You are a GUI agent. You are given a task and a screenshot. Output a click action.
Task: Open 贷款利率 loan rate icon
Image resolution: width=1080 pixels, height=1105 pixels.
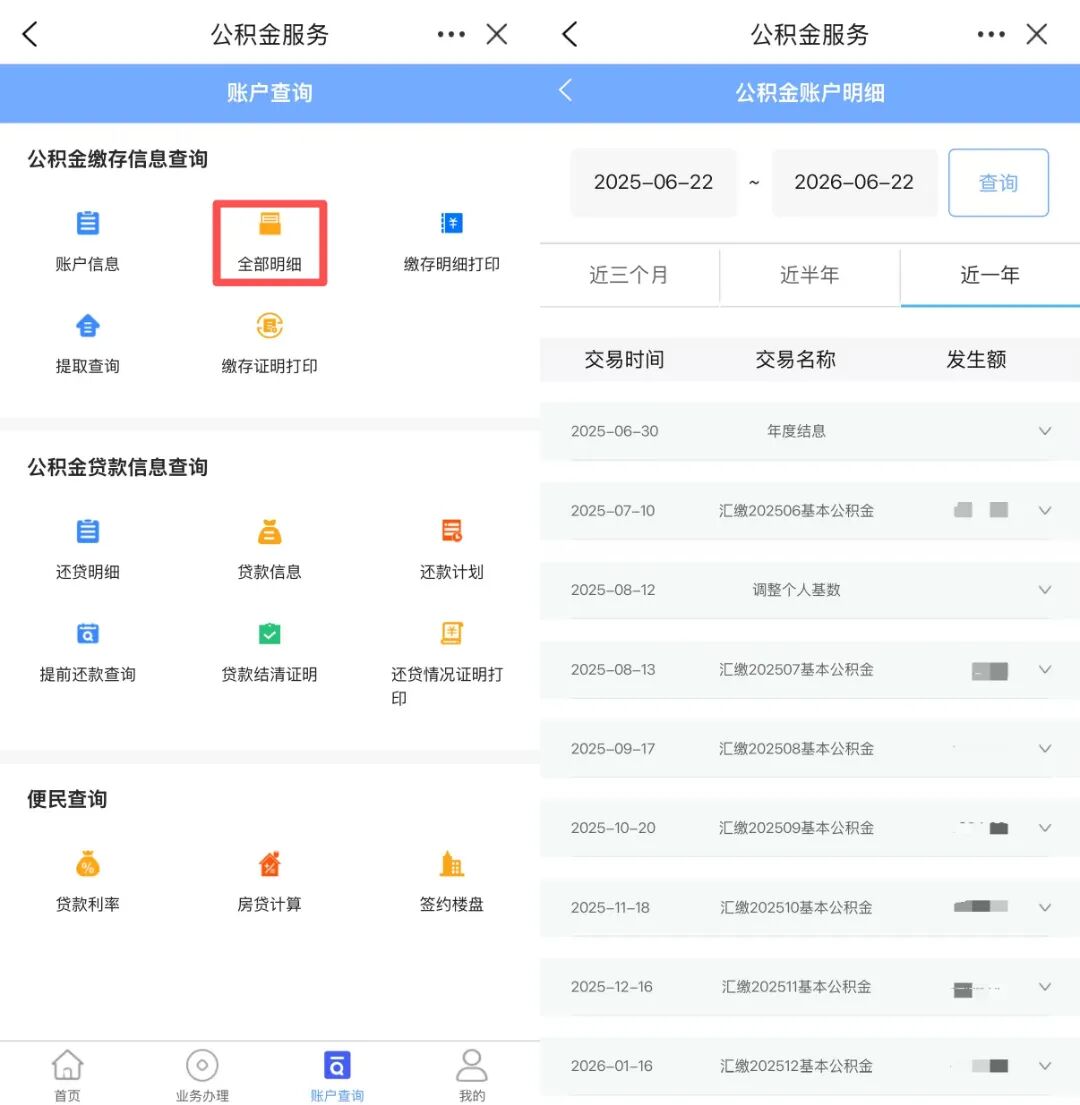point(87,865)
